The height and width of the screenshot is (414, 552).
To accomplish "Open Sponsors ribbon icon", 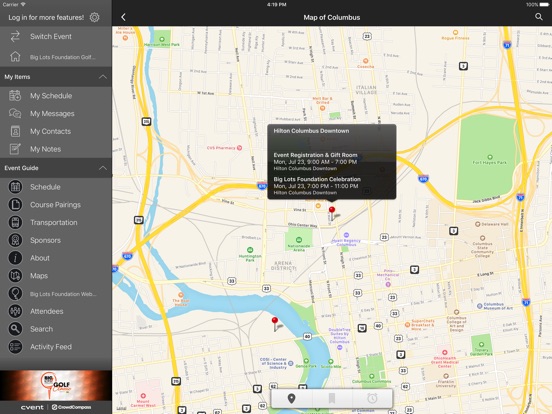I will coord(15,240).
